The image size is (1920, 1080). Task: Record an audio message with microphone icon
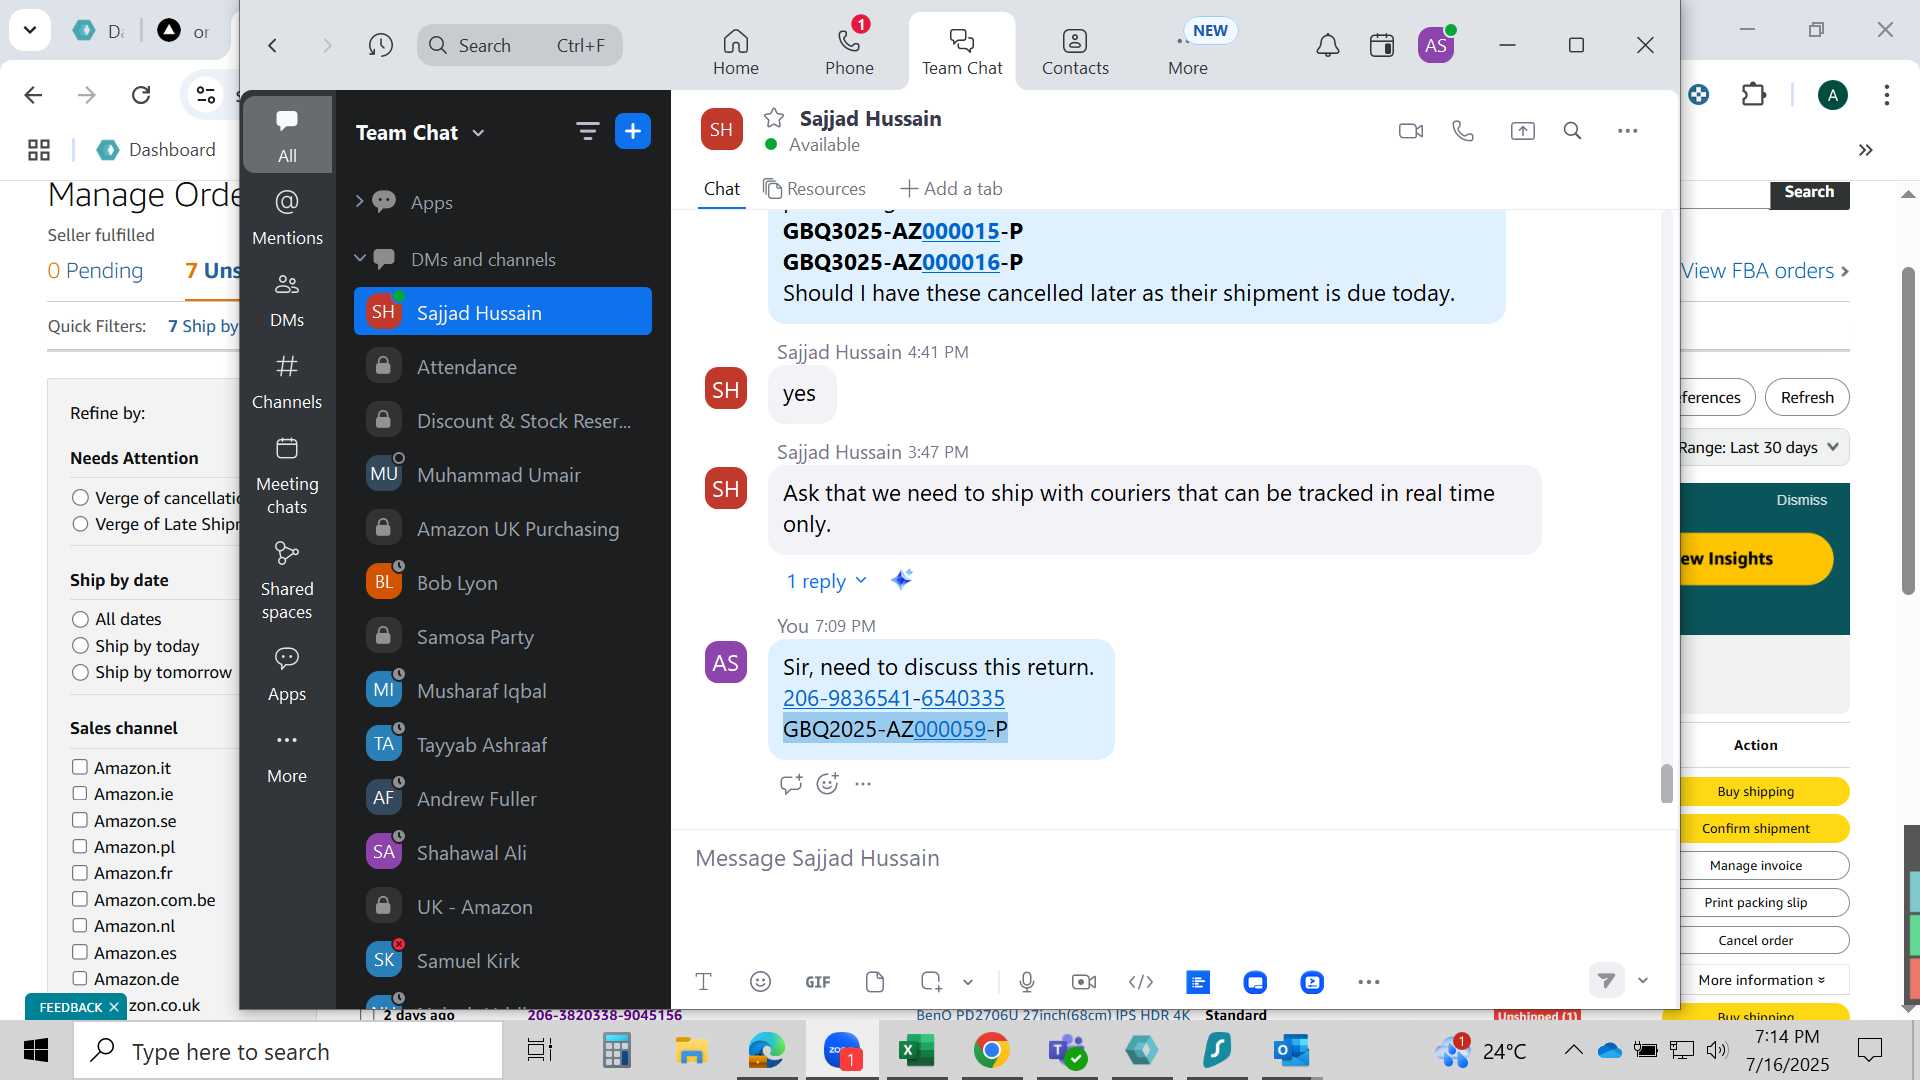pyautogui.click(x=1027, y=982)
